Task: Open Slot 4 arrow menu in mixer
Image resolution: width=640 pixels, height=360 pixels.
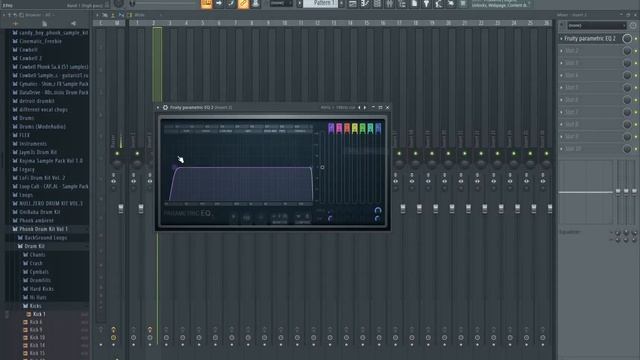Action: coord(562,75)
